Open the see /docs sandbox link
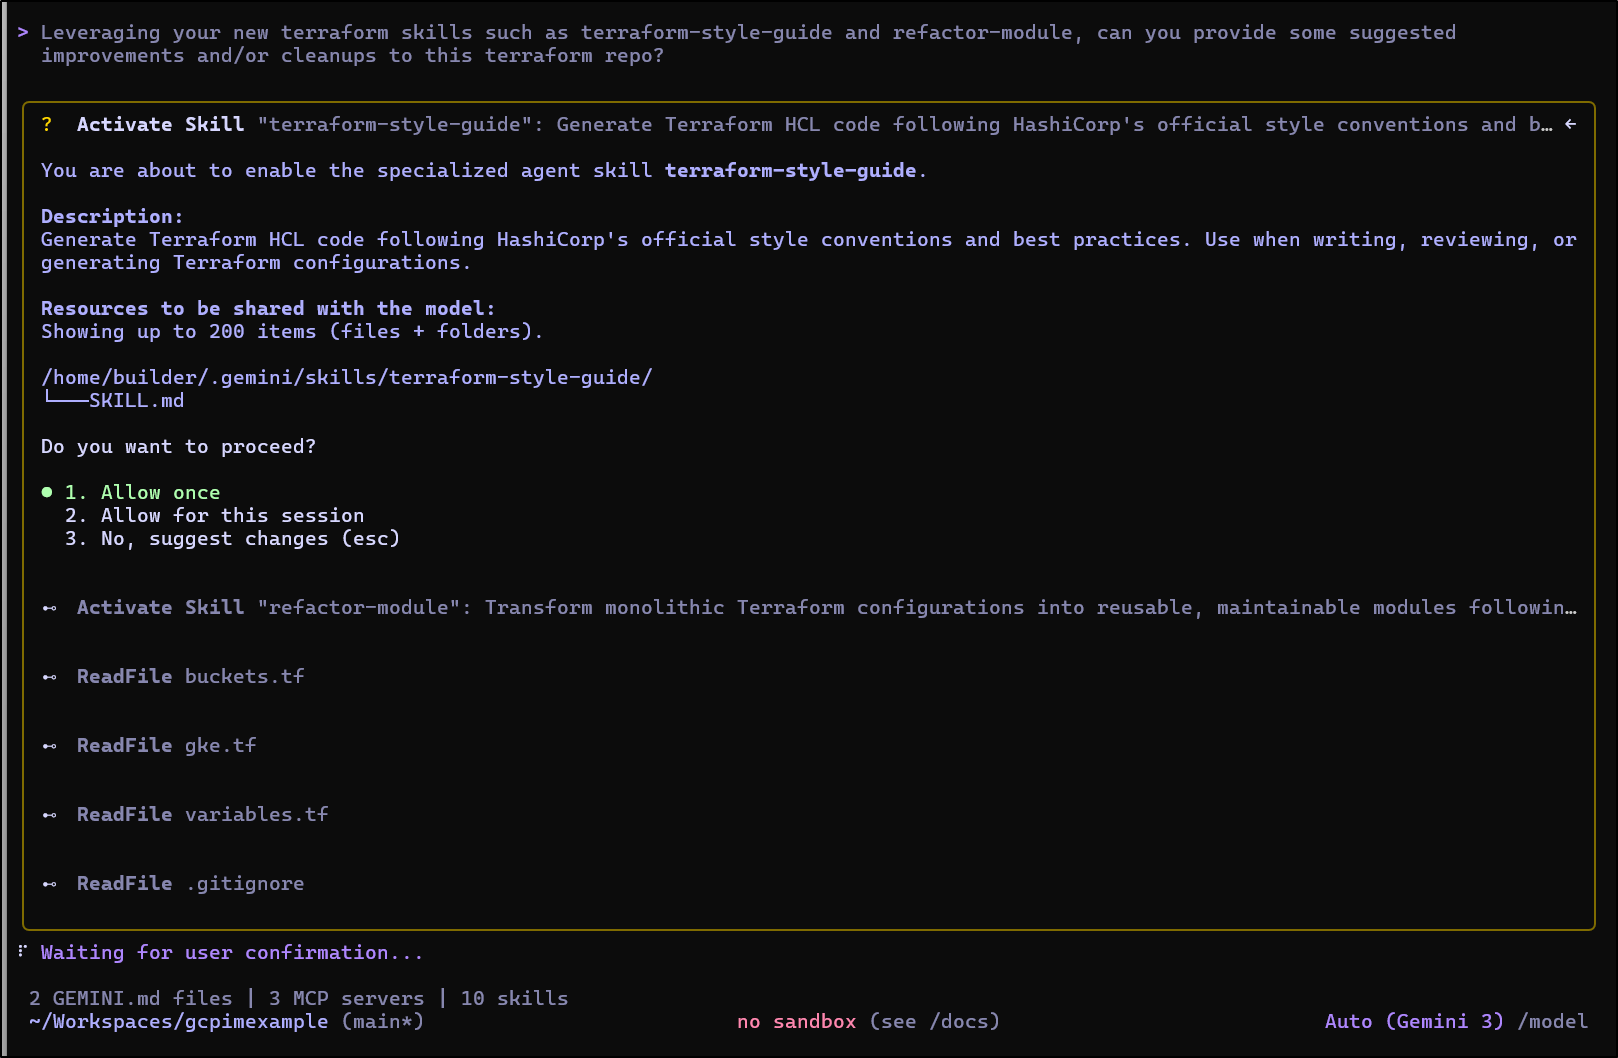 [x=934, y=1022]
